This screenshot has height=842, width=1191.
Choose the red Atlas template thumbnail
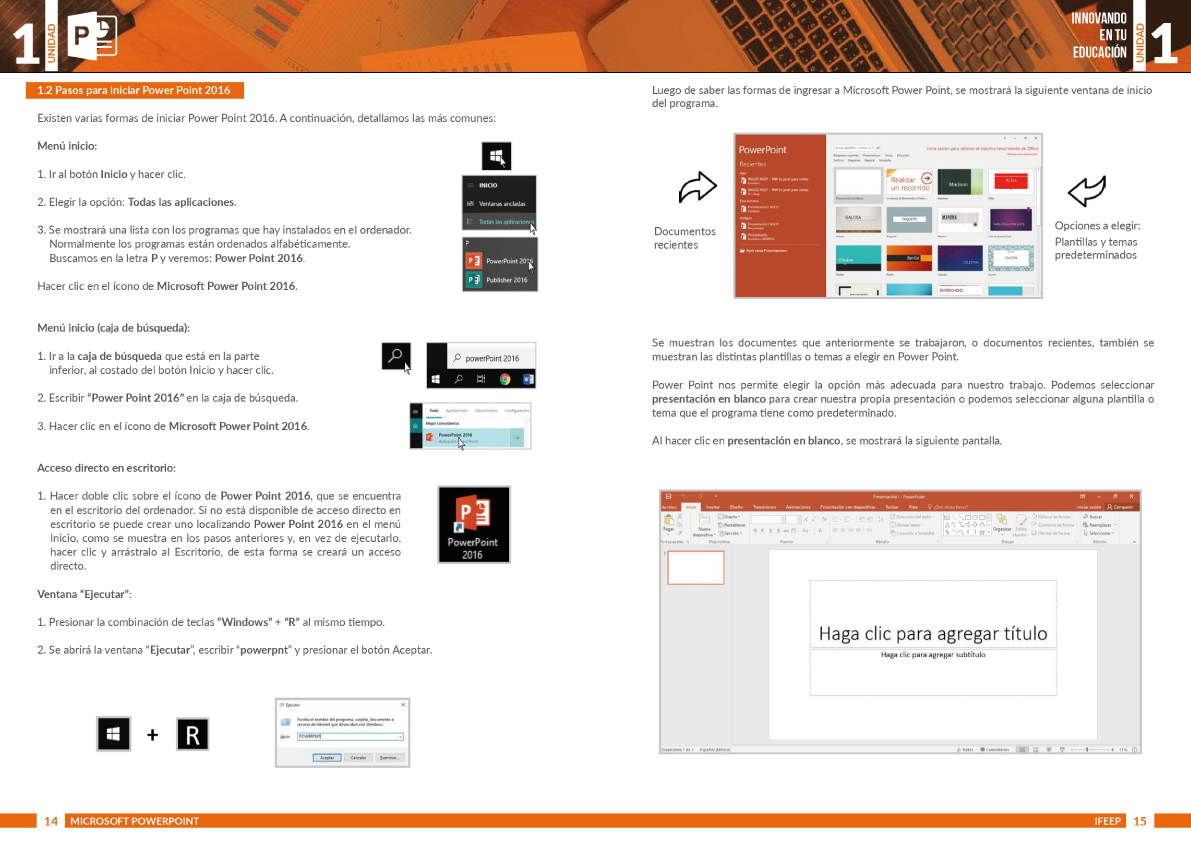tap(1011, 182)
